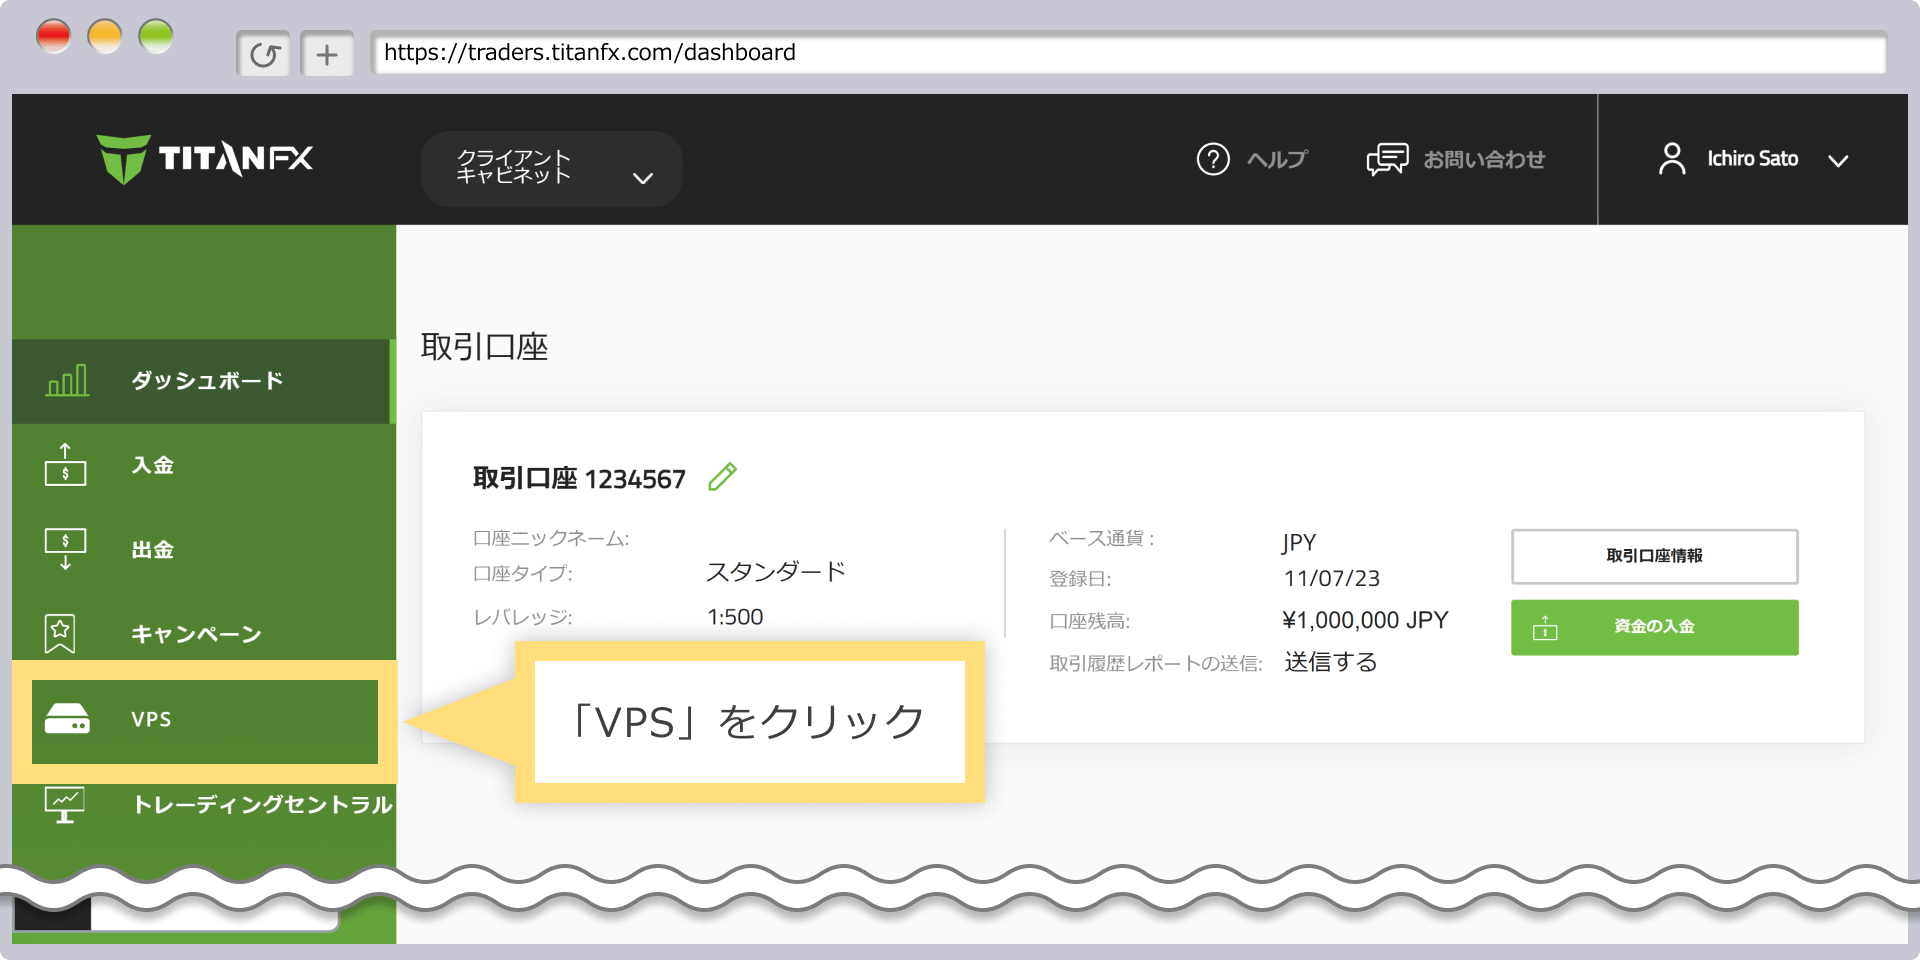This screenshot has width=1920, height=960.
Task: Edit account nickname with pencil icon
Action: point(722,477)
